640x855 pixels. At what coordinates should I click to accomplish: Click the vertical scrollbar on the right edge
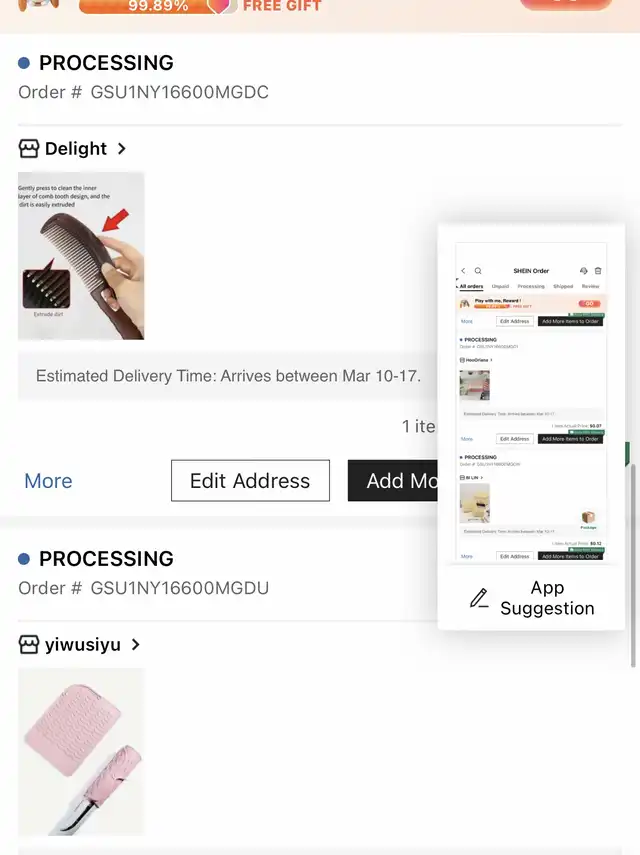[633, 565]
